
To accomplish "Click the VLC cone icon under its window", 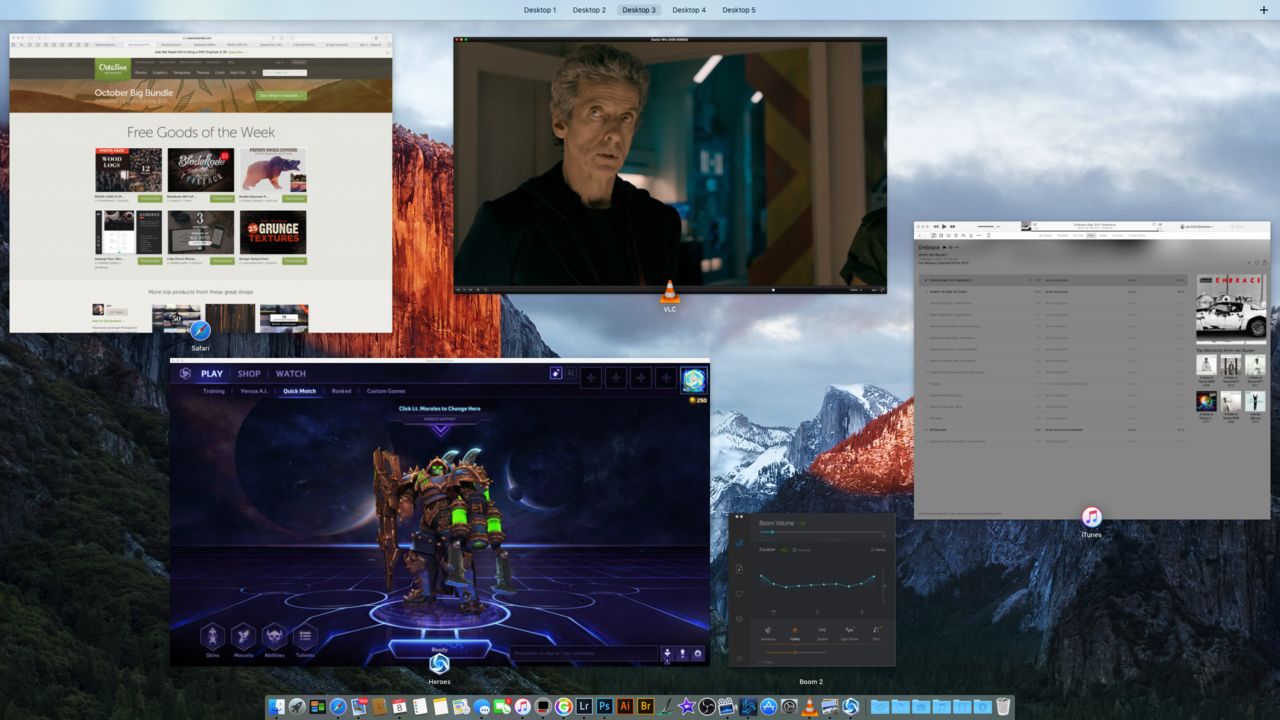I will 670,292.
